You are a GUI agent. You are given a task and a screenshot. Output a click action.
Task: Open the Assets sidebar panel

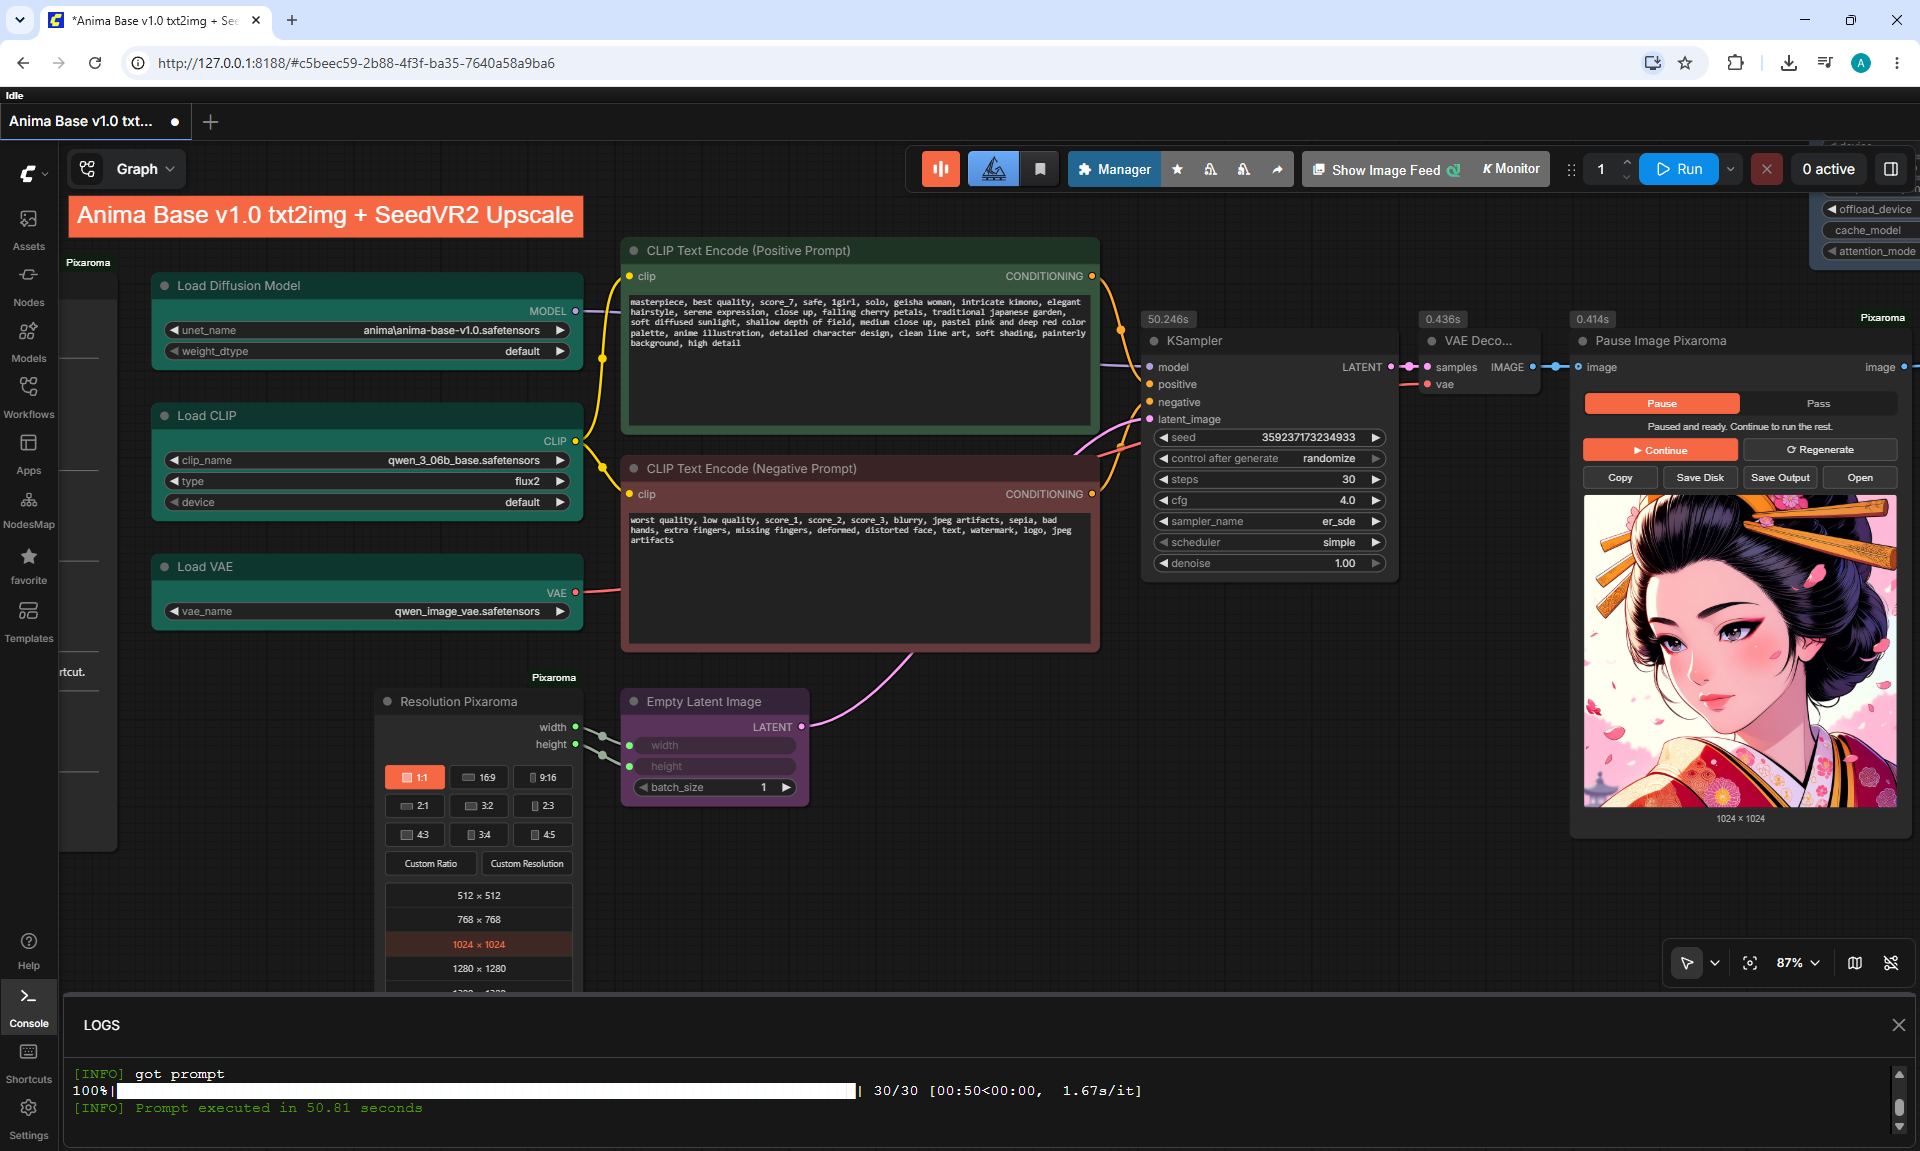(28, 229)
